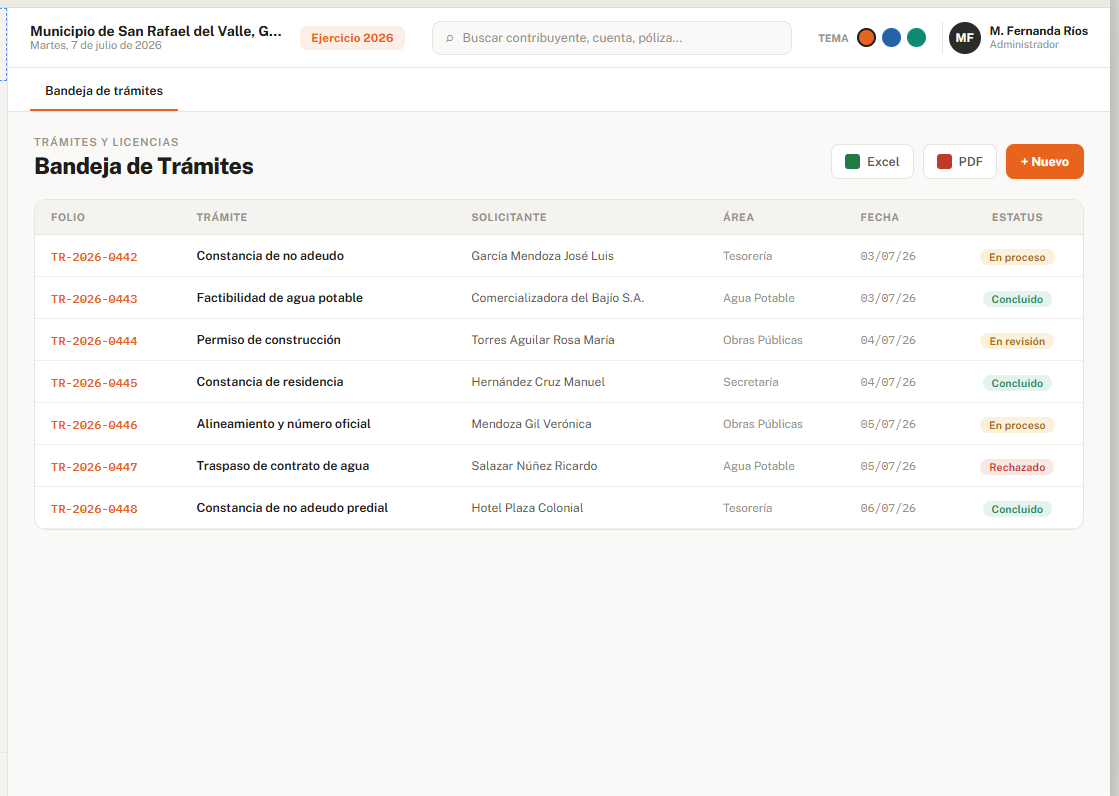Click 'Concluido' status of TR-2026-0443
This screenshot has height=796, width=1119.
pos(1017,300)
